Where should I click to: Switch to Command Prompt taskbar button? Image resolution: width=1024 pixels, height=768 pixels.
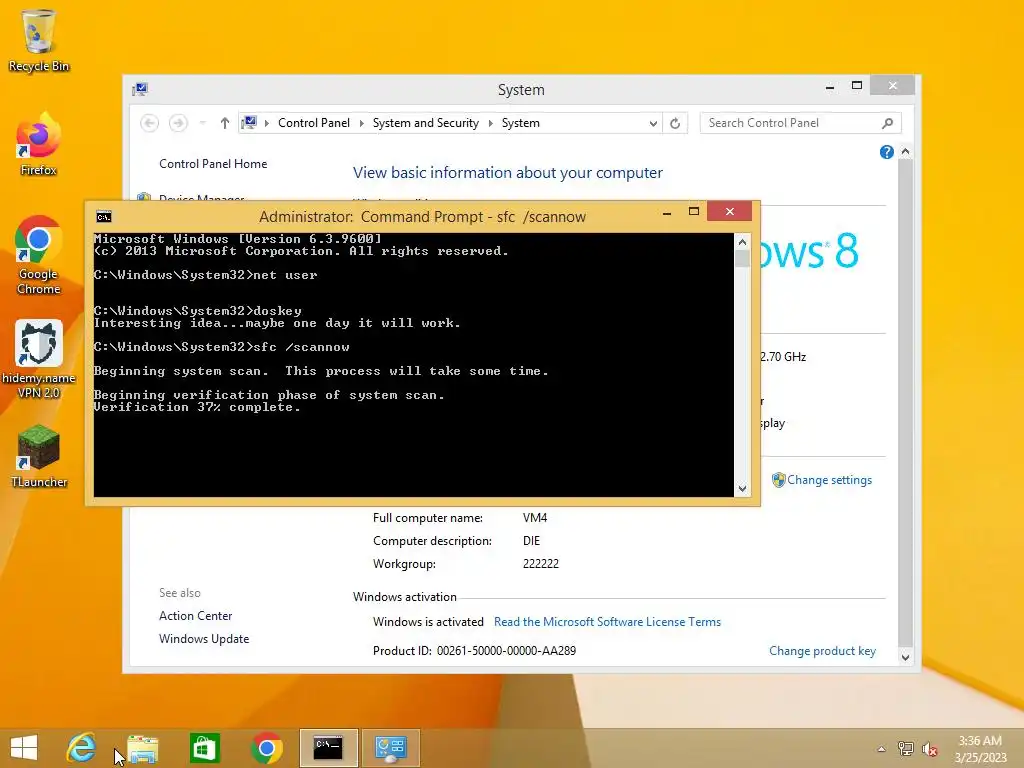328,748
